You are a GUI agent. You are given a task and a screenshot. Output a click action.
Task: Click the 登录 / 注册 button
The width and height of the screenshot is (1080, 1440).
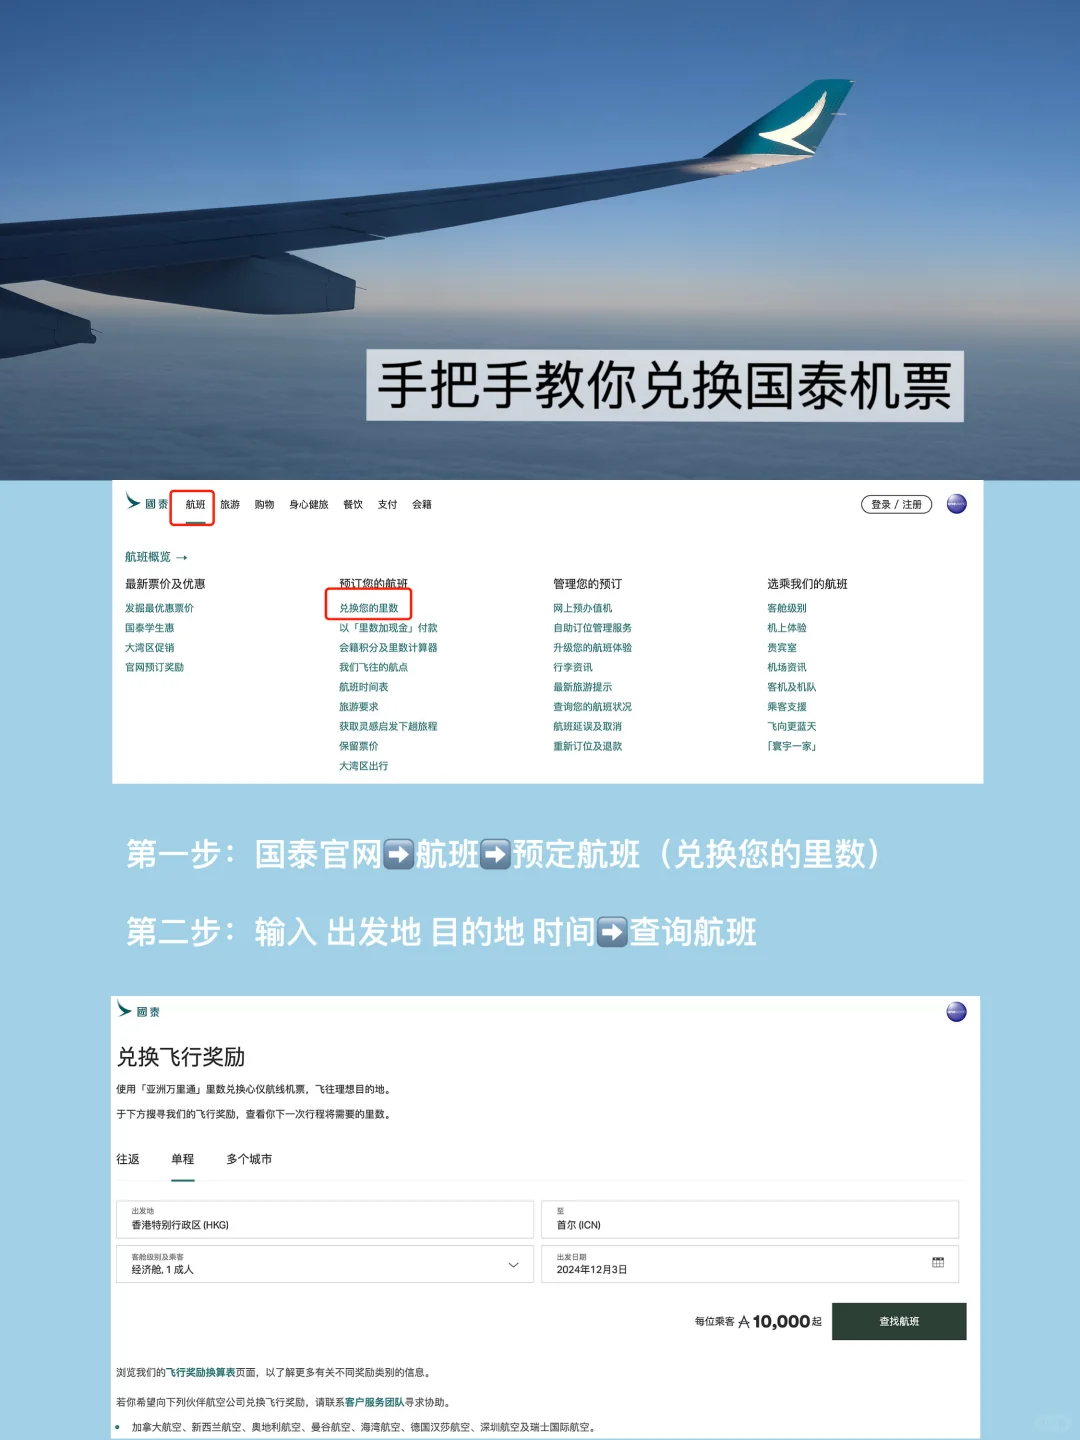[x=896, y=504]
